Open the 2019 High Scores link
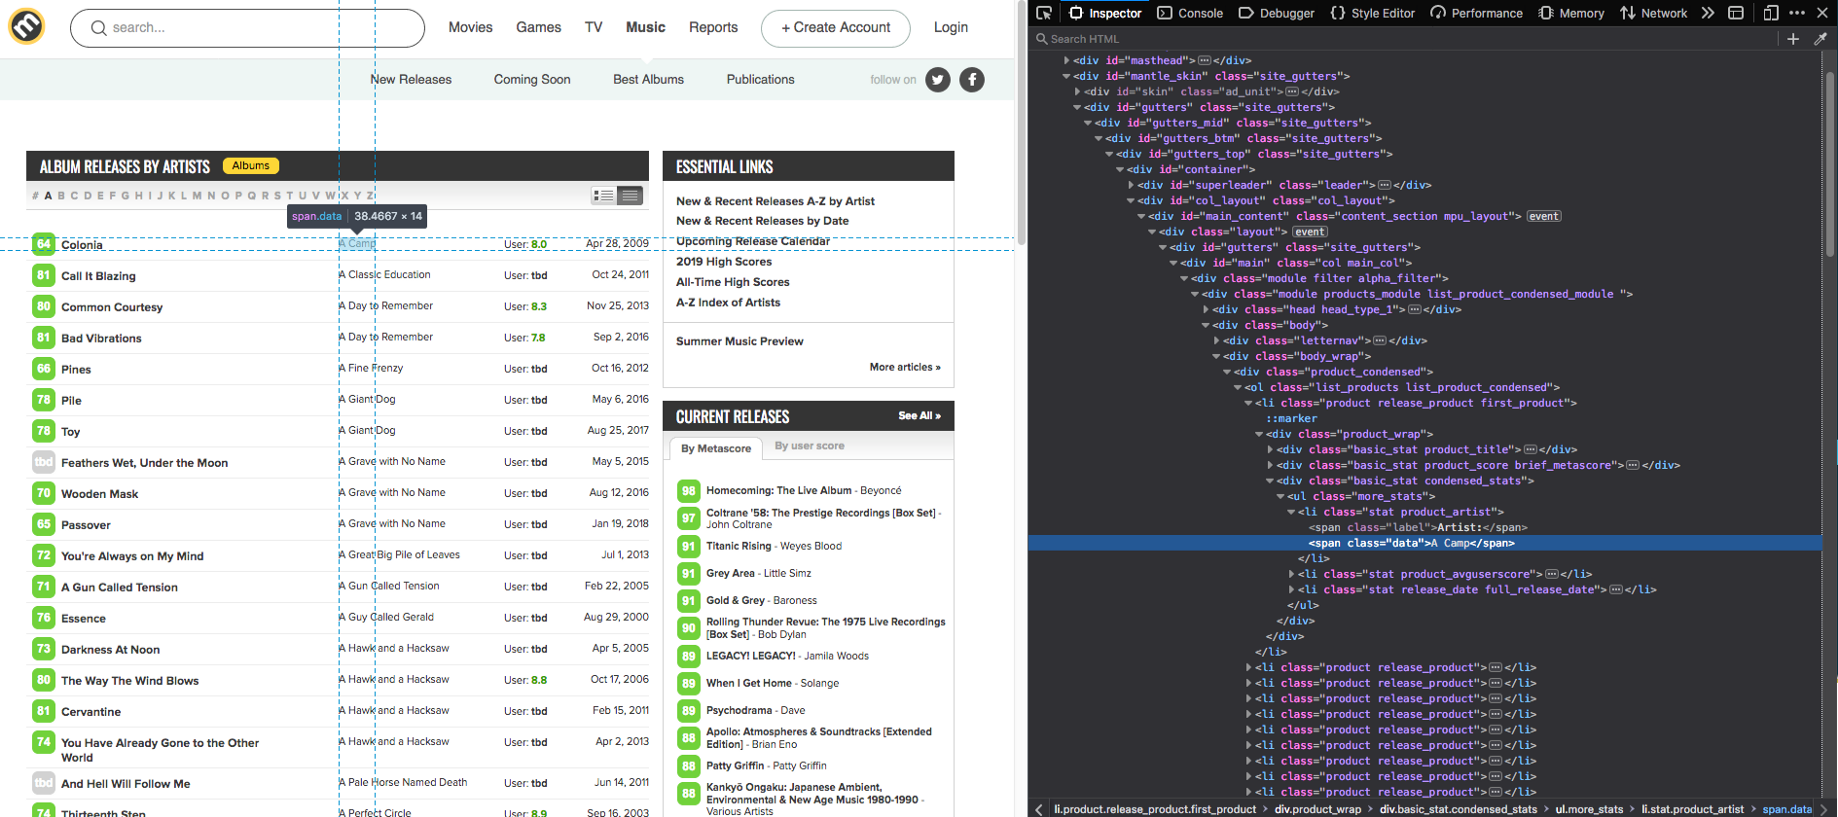The image size is (1838, 817). [x=724, y=262]
